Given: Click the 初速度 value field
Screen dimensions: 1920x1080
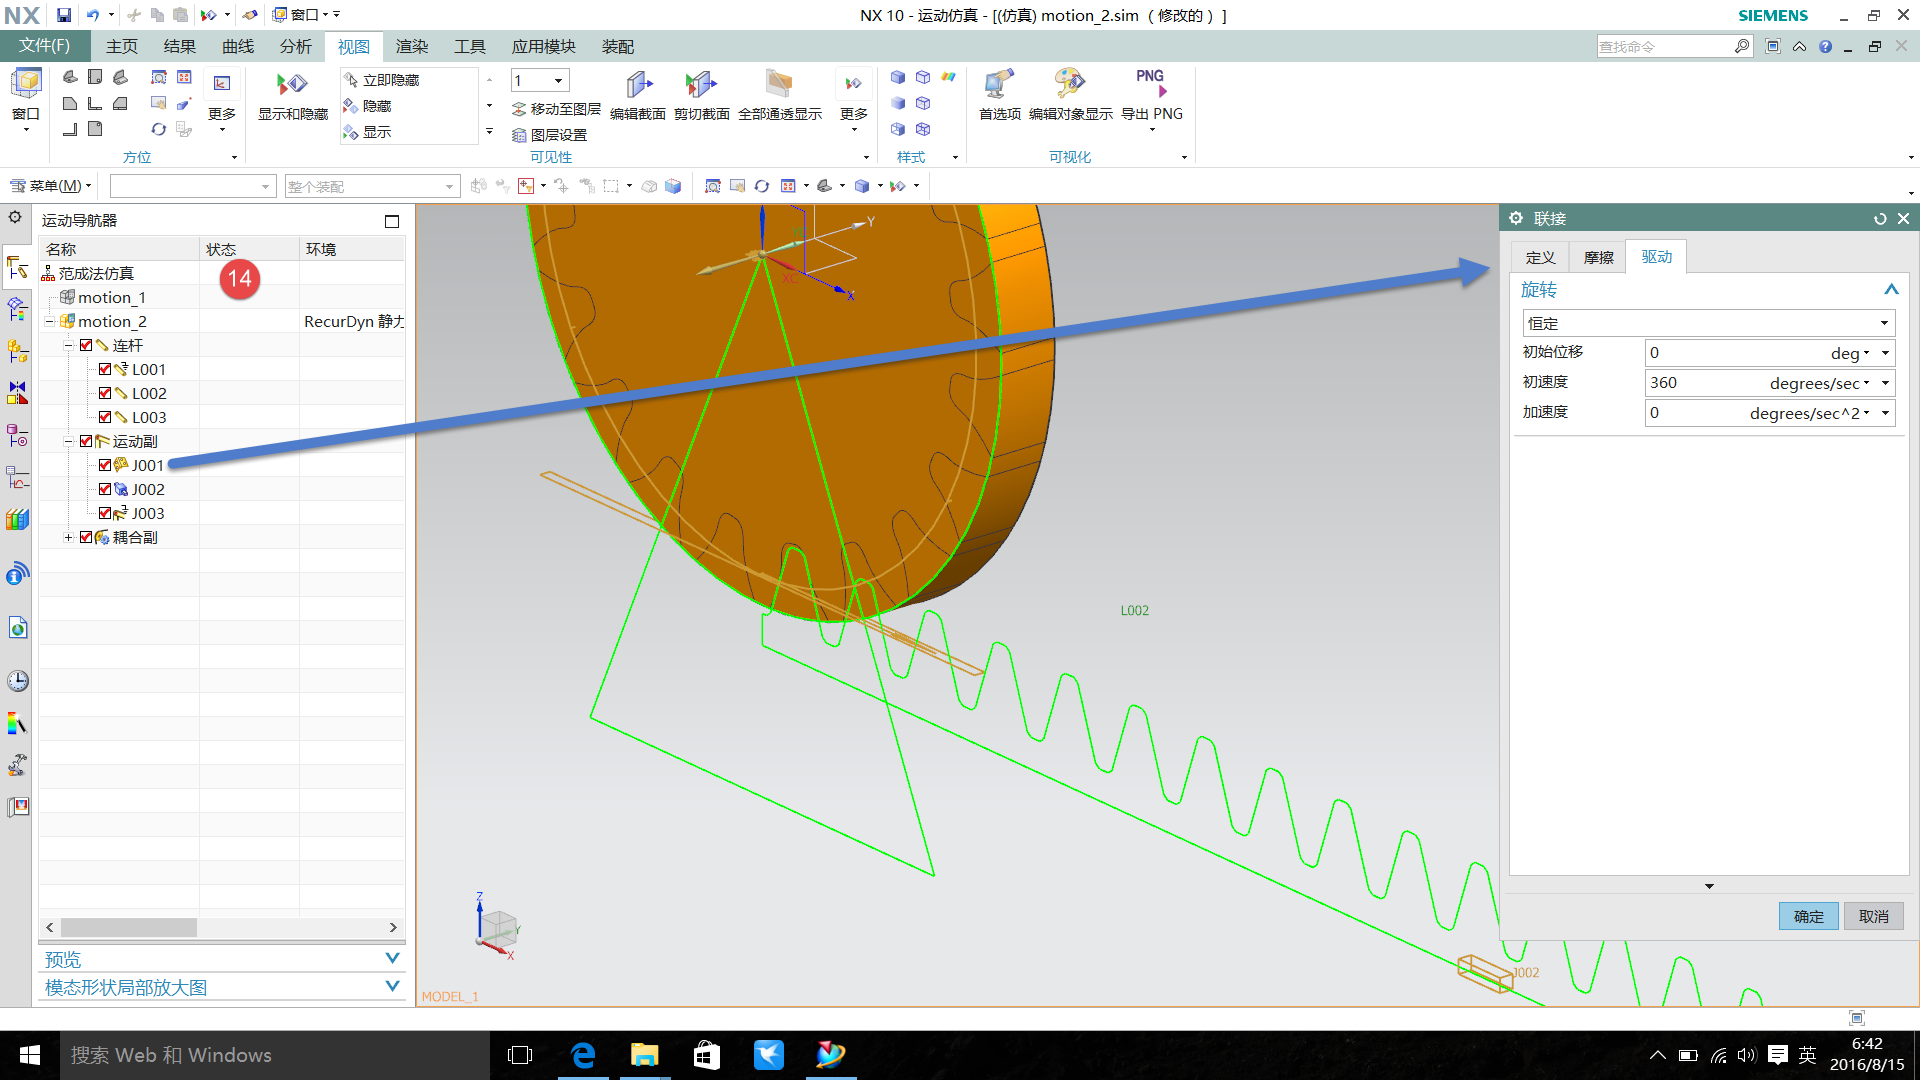Looking at the screenshot, I should pyautogui.click(x=1706, y=383).
